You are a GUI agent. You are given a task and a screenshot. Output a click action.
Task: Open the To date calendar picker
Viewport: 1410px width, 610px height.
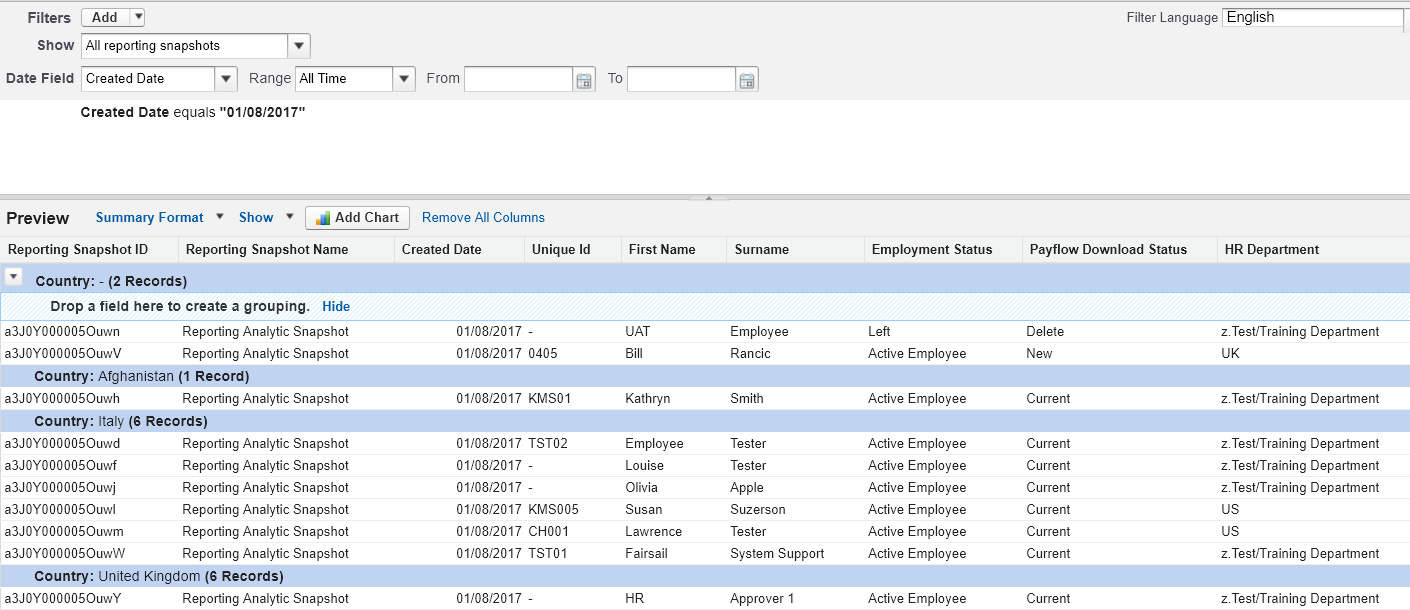point(747,80)
